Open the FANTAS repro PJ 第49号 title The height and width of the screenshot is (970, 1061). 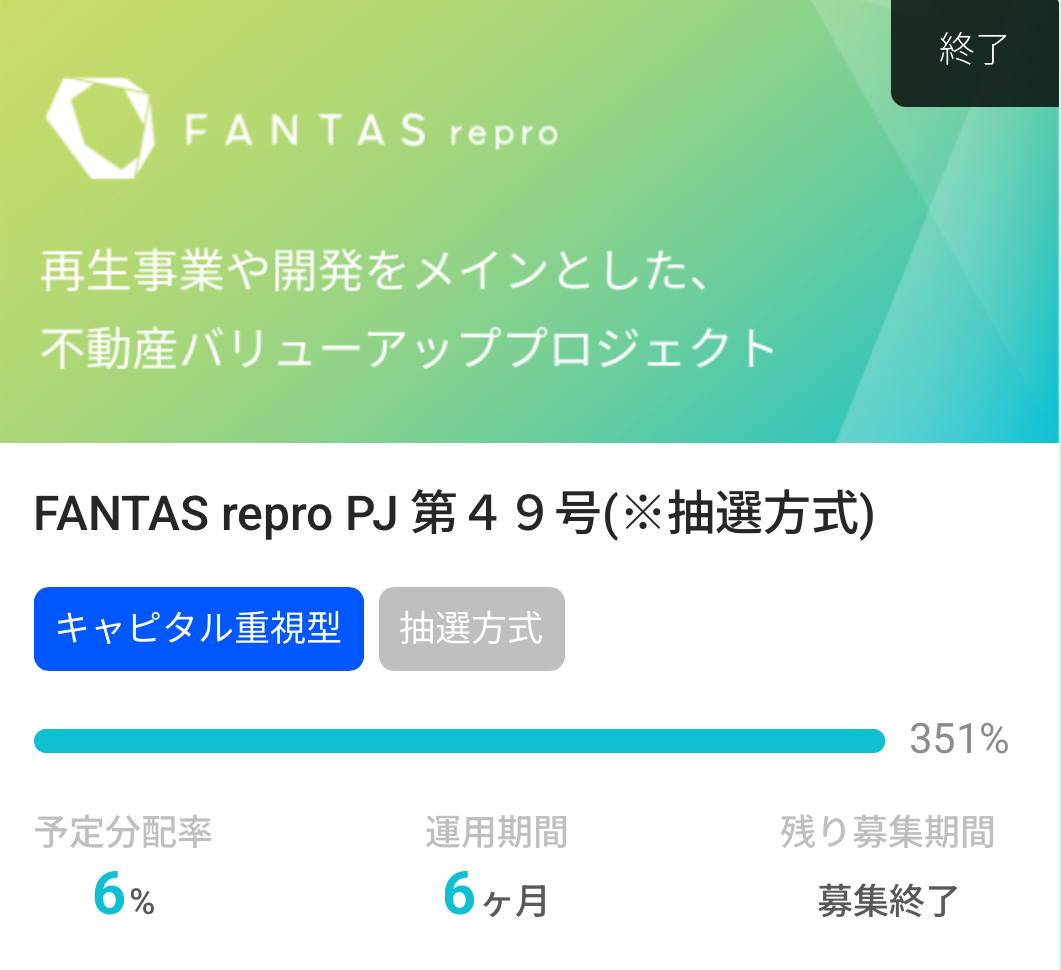click(454, 513)
